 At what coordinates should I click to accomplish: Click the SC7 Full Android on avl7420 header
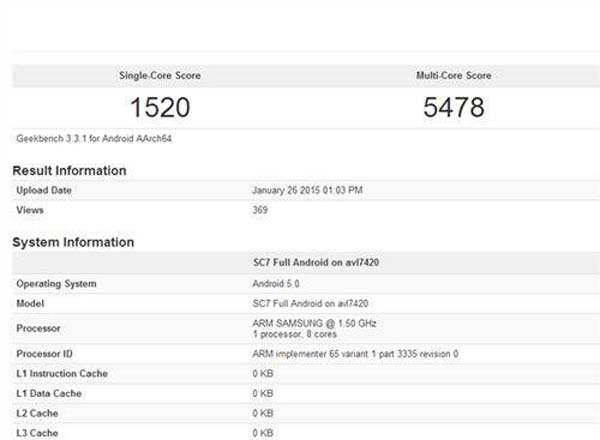pyautogui.click(x=316, y=262)
